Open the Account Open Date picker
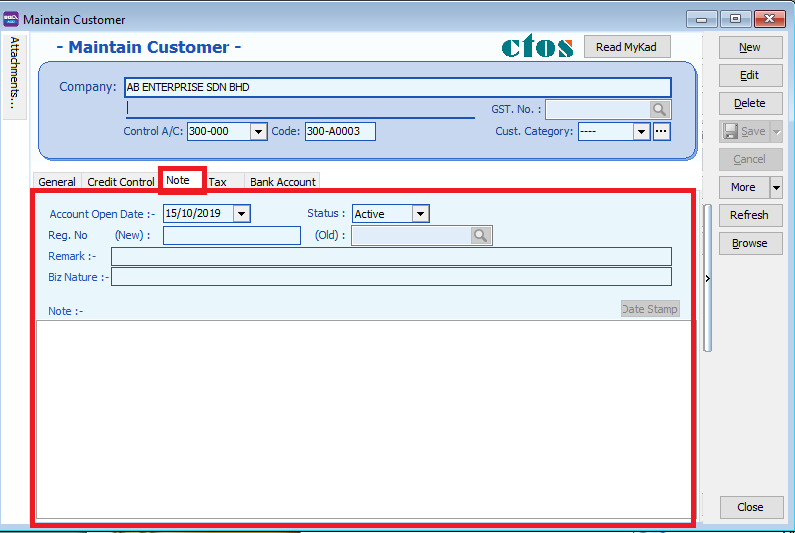Image resolution: width=795 pixels, height=533 pixels. (x=241, y=213)
